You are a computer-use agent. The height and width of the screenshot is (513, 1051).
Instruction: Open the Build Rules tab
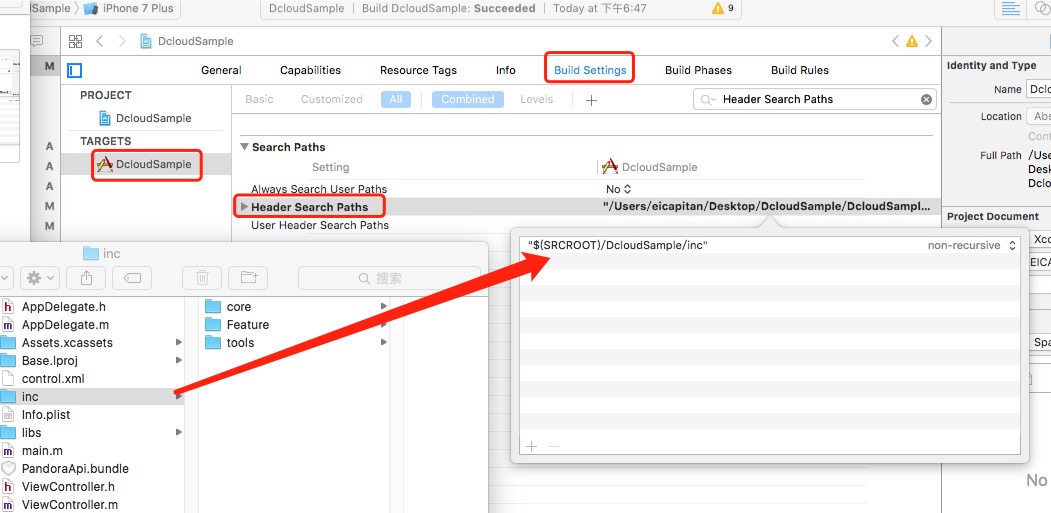point(800,70)
